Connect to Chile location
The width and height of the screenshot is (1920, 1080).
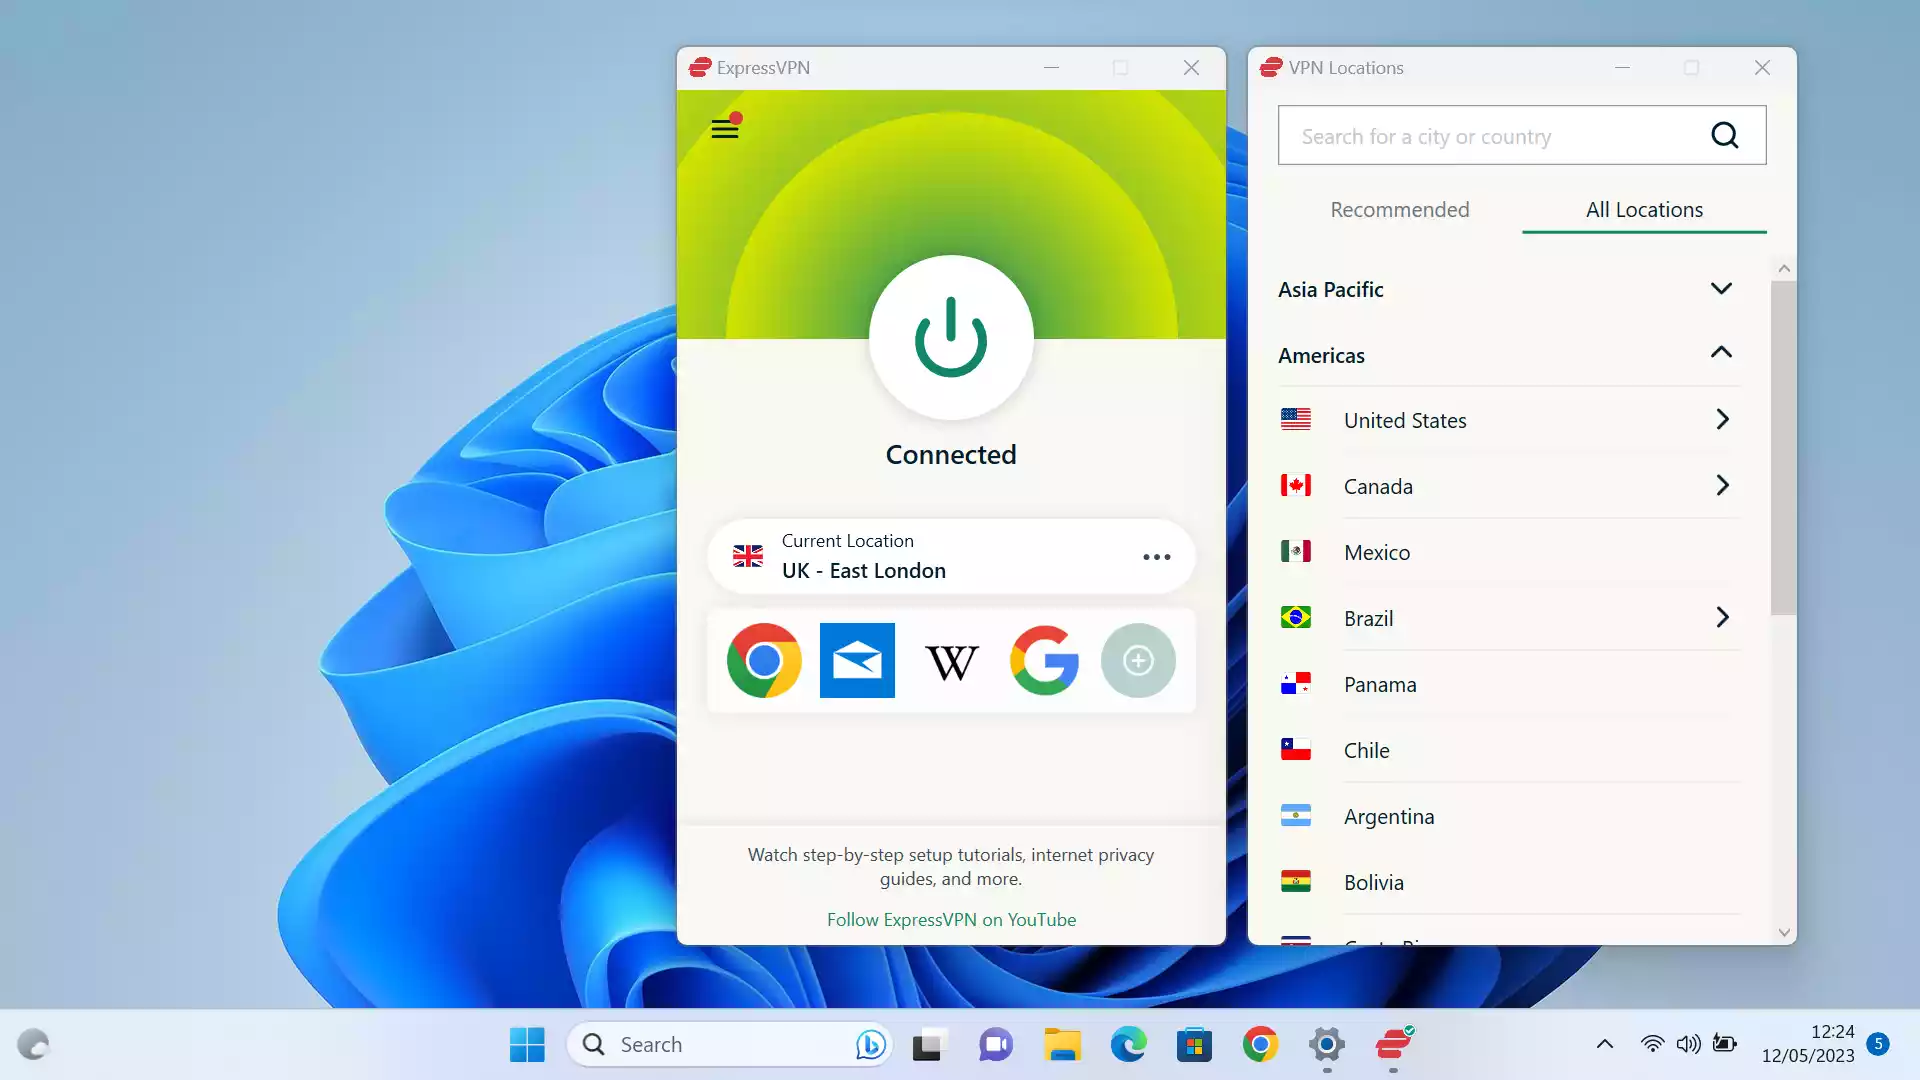[x=1508, y=750]
